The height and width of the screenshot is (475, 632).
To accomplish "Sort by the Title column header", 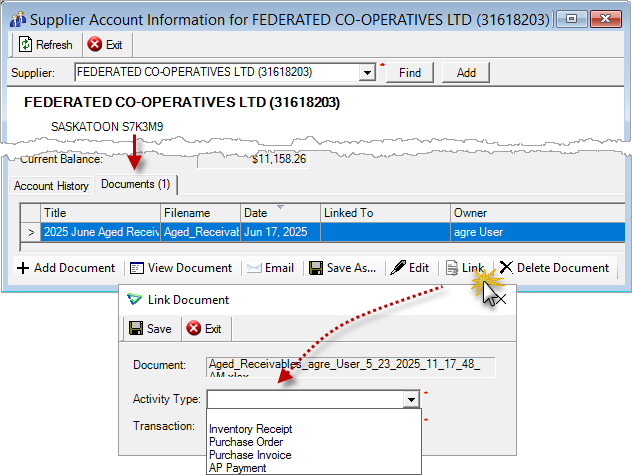I will click(100, 213).
